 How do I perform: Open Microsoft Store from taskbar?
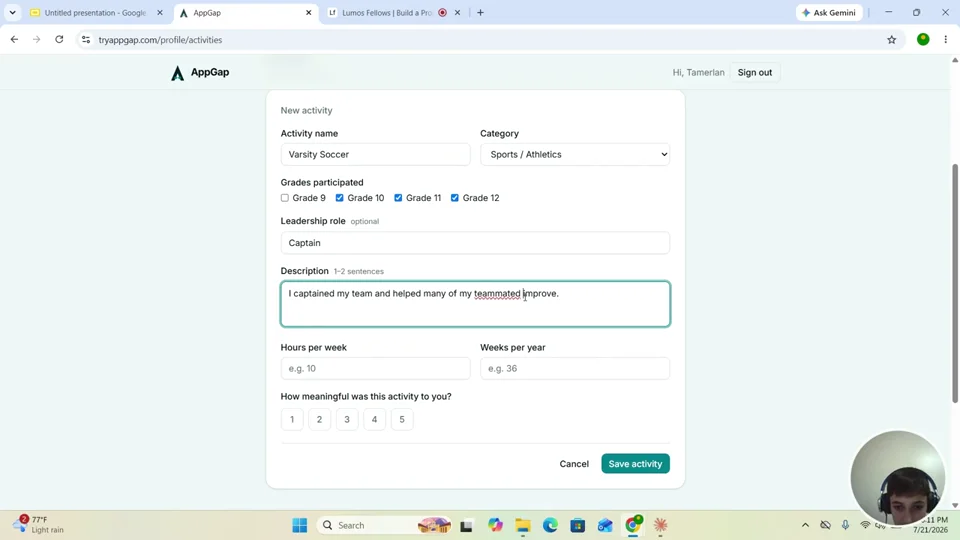pyautogui.click(x=577, y=525)
